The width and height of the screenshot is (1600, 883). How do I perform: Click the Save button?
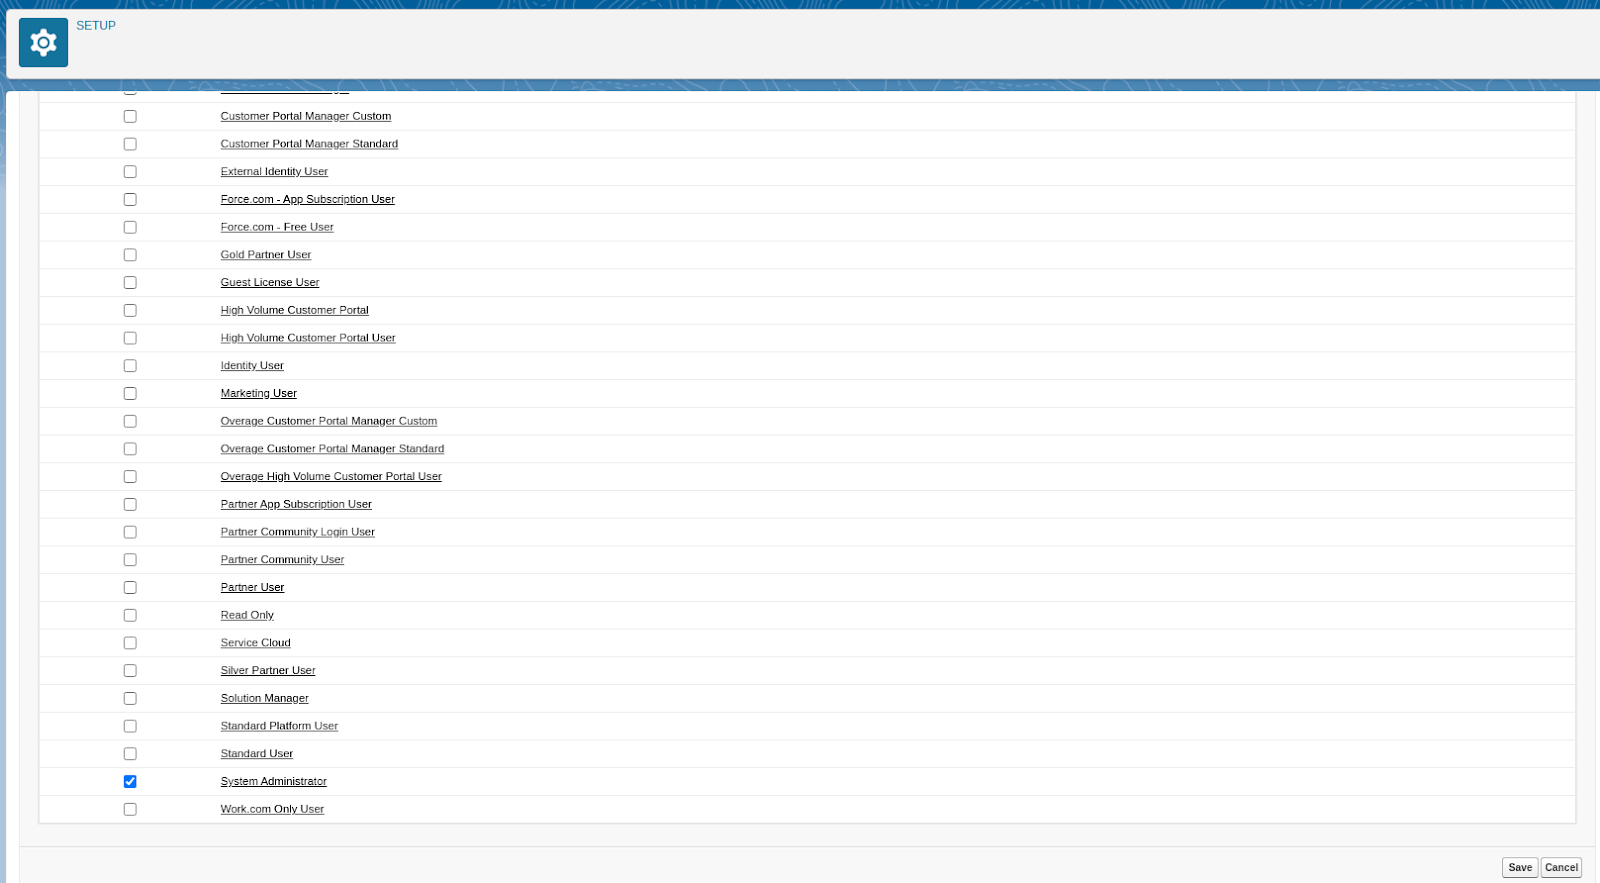pyautogui.click(x=1520, y=868)
